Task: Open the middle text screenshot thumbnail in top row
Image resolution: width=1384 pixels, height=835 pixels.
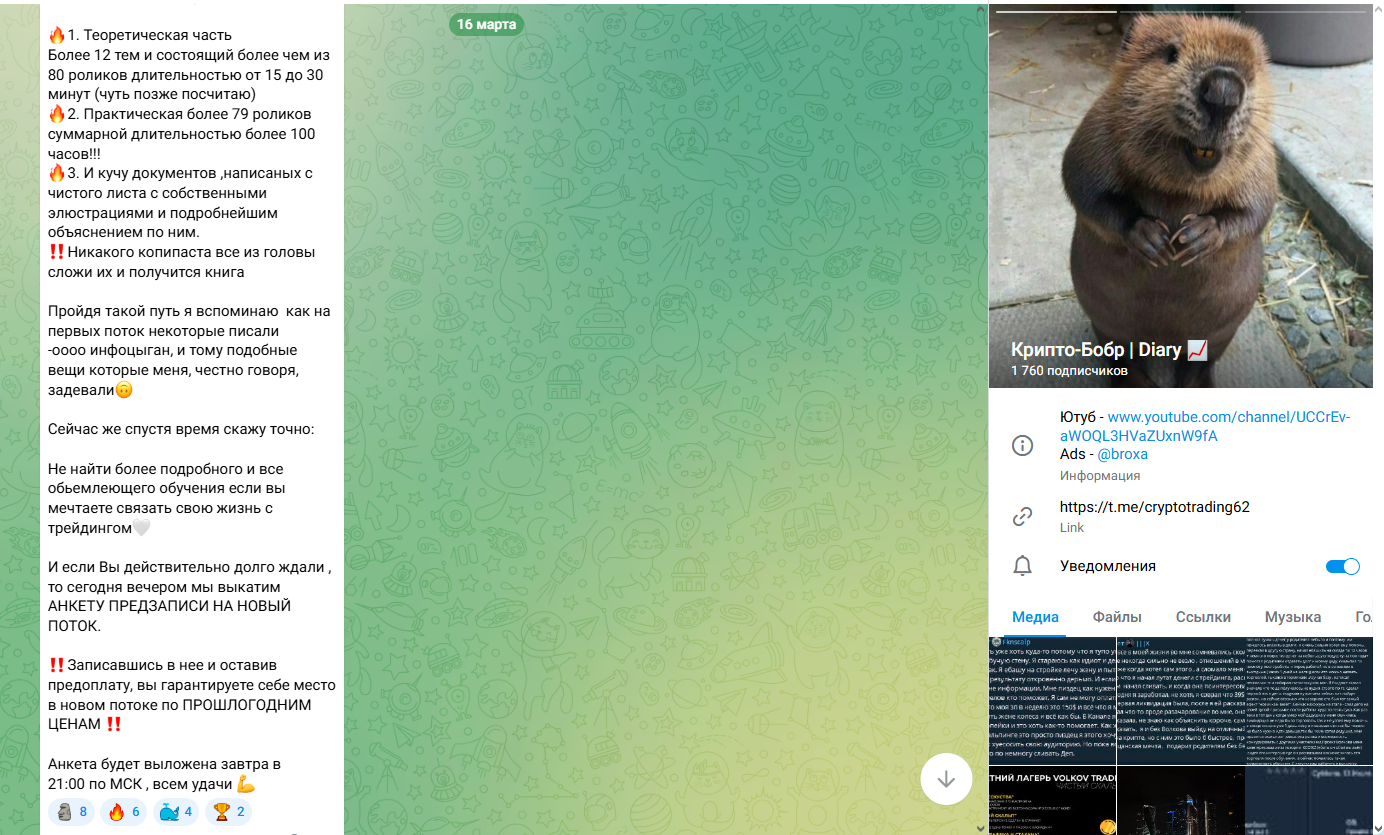Action: pyautogui.click(x=1181, y=701)
